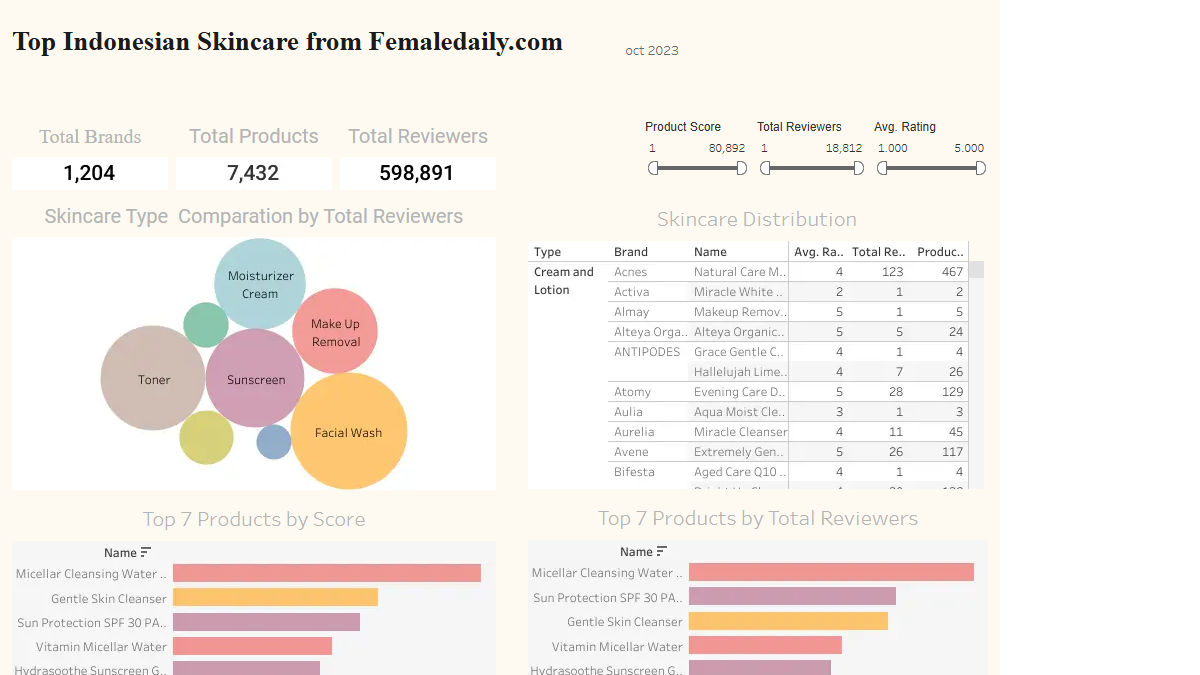Click Vitamin Micellar Water bar in Score chart
The image size is (1200, 675).
[252, 646]
